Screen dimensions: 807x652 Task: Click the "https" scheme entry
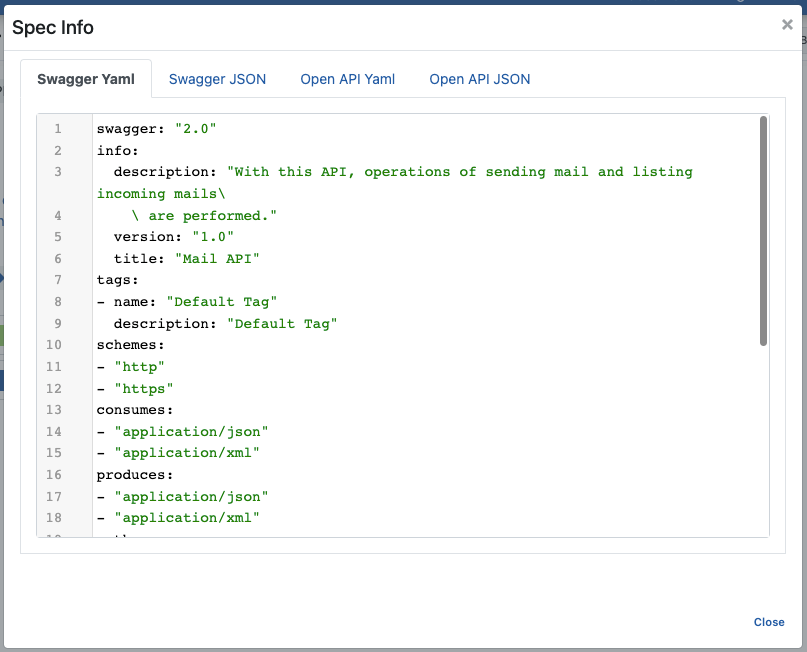coord(144,388)
